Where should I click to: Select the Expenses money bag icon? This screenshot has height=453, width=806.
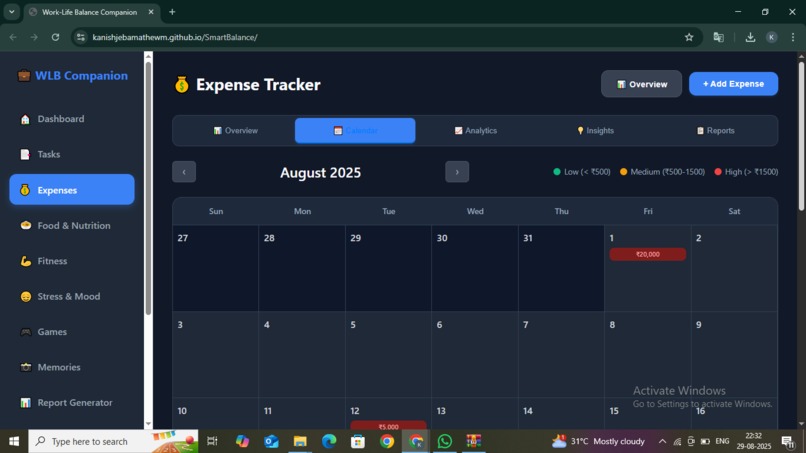pos(25,190)
